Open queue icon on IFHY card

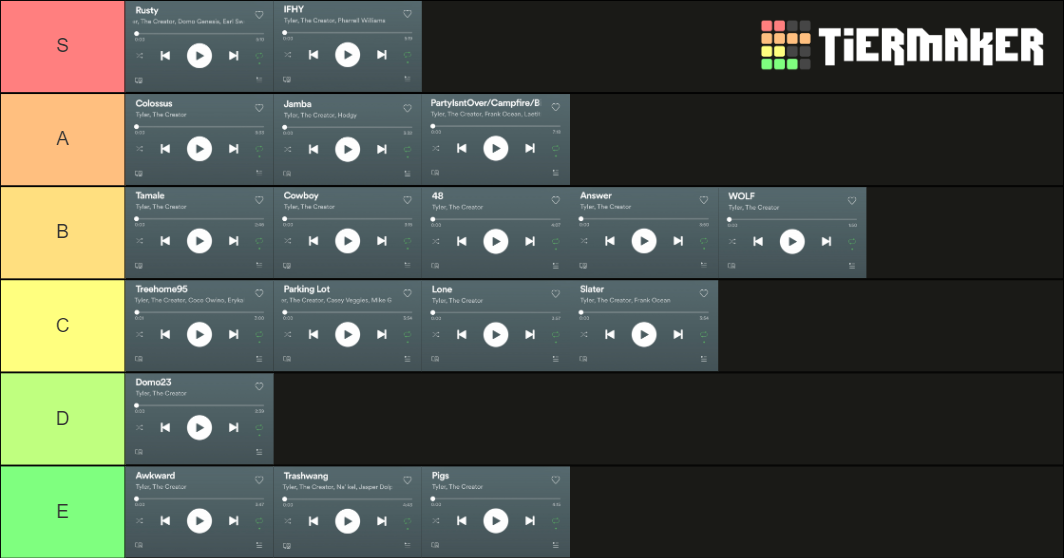point(407,79)
